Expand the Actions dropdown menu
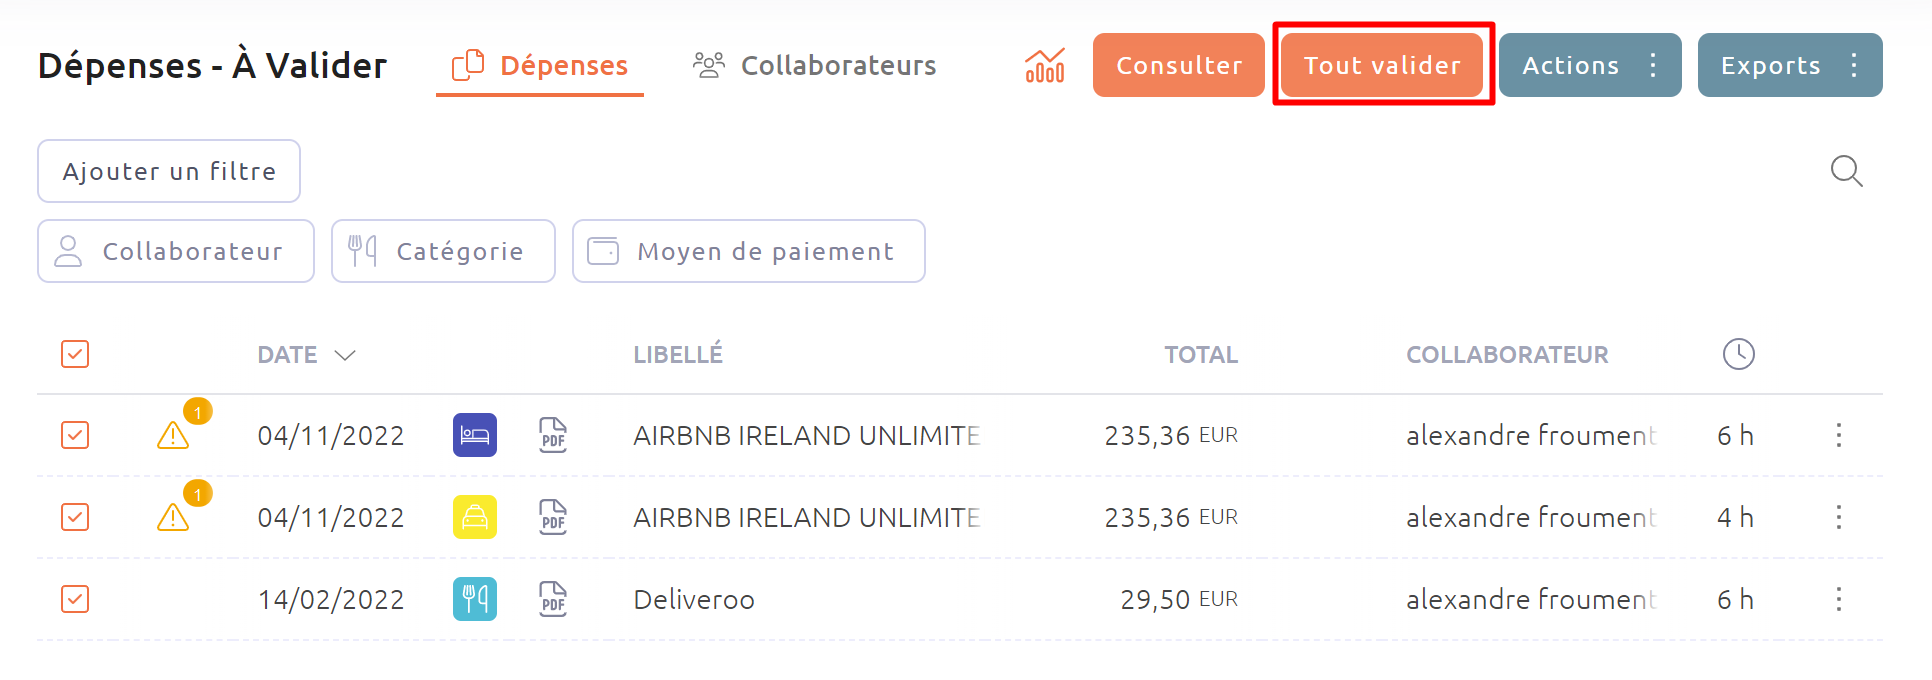Viewport: 1932px width, 680px height. pos(1590,65)
